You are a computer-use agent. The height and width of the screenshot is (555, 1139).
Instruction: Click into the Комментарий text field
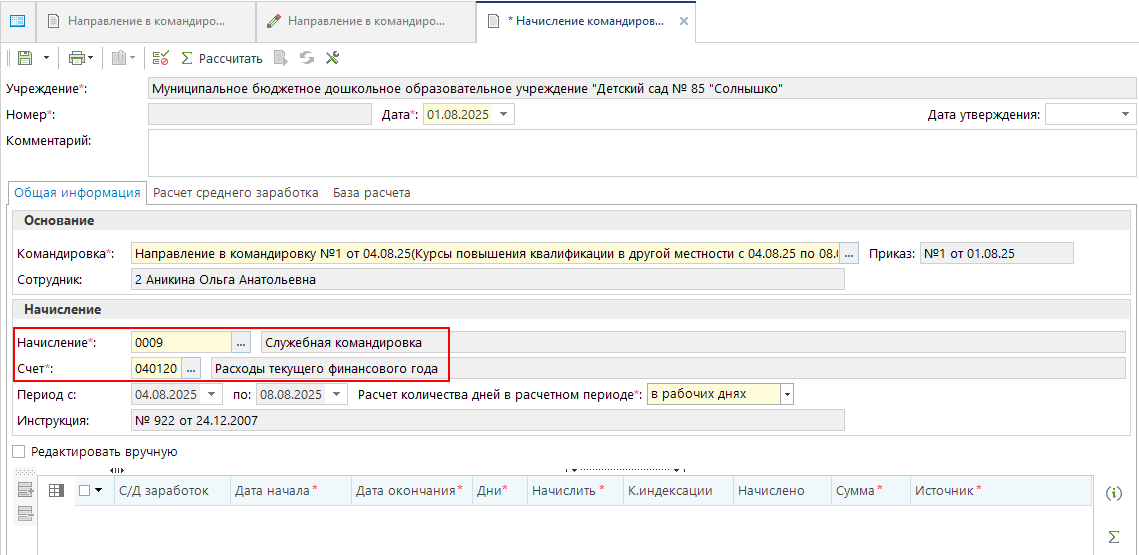[640, 152]
